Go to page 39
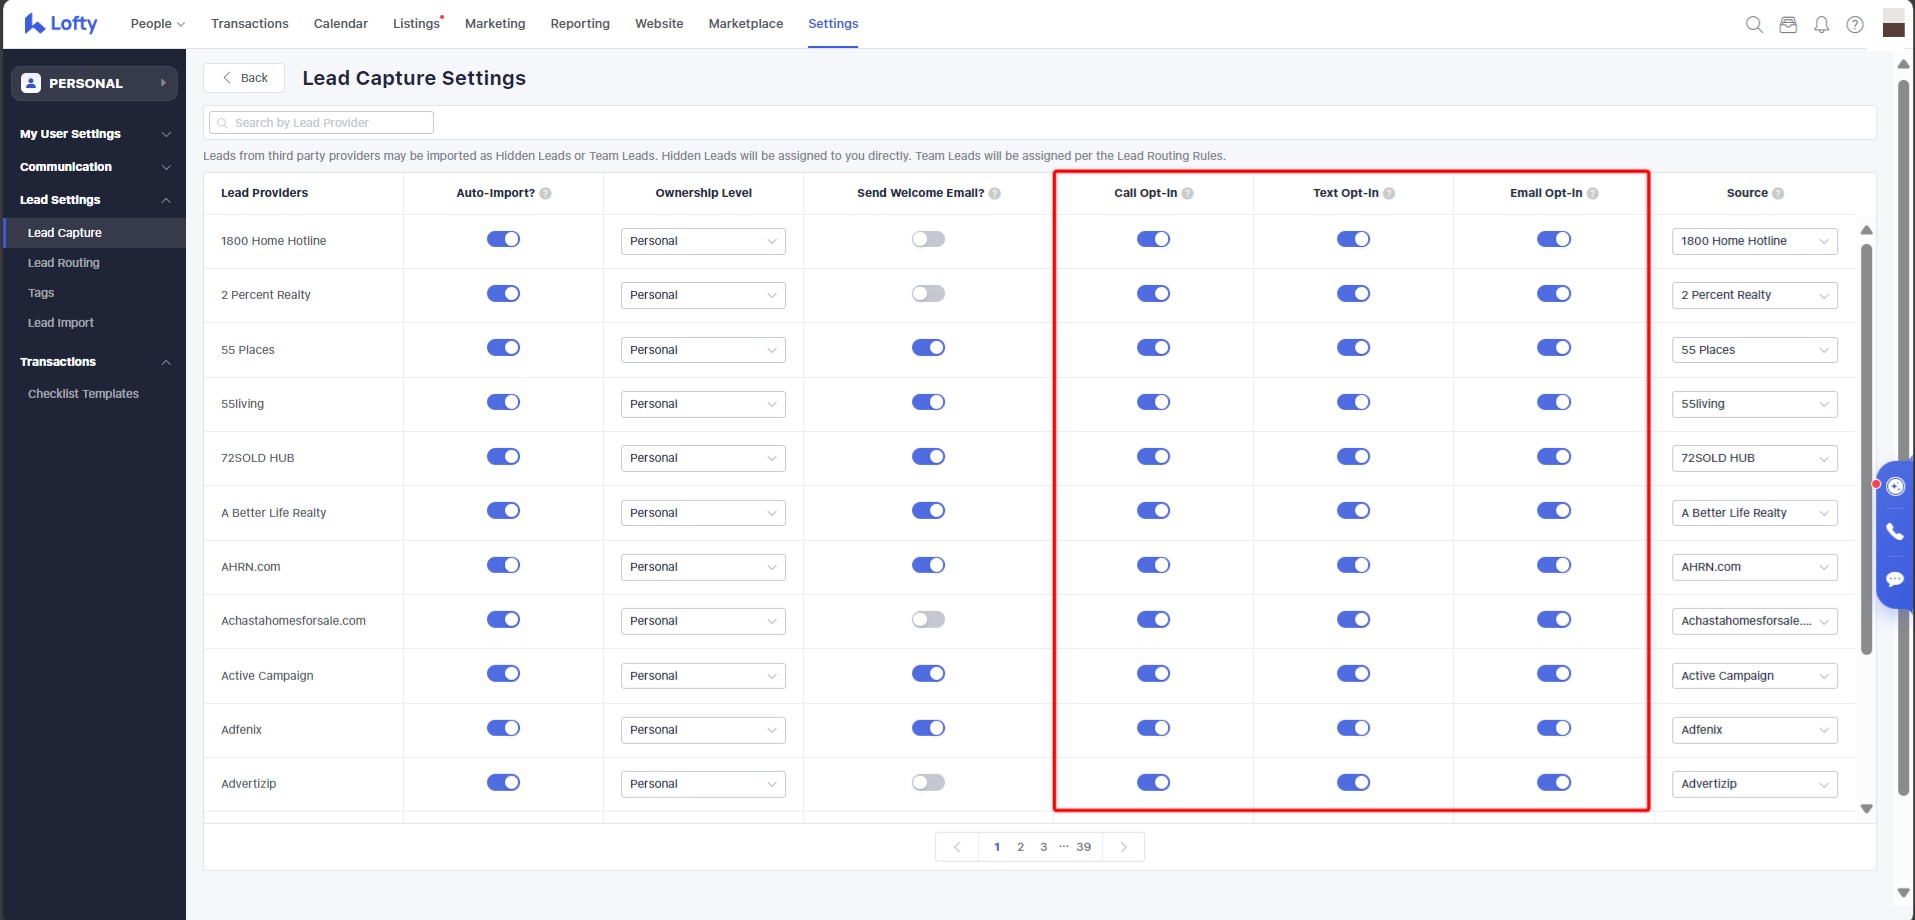 coord(1083,847)
